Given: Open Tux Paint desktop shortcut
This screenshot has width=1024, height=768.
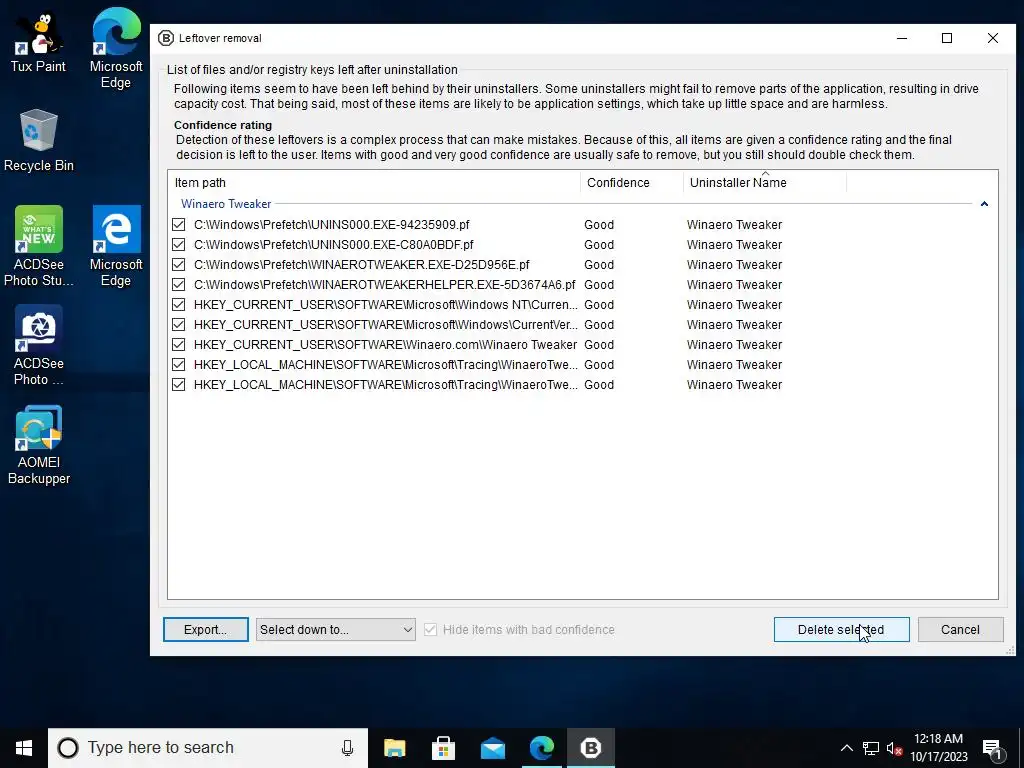Looking at the screenshot, I should (x=39, y=42).
